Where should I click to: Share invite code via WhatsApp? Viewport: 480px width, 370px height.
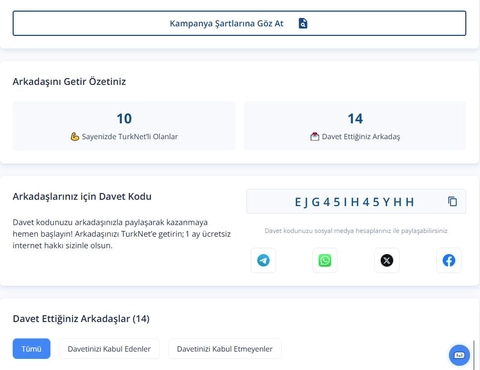325,260
